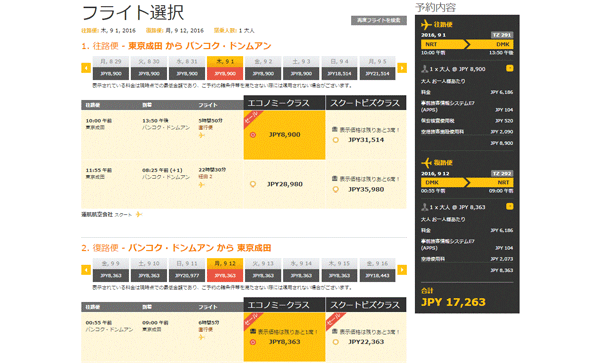Click the plane icon under 22時間30分 flight
600x363 pixels.
[x=202, y=185]
